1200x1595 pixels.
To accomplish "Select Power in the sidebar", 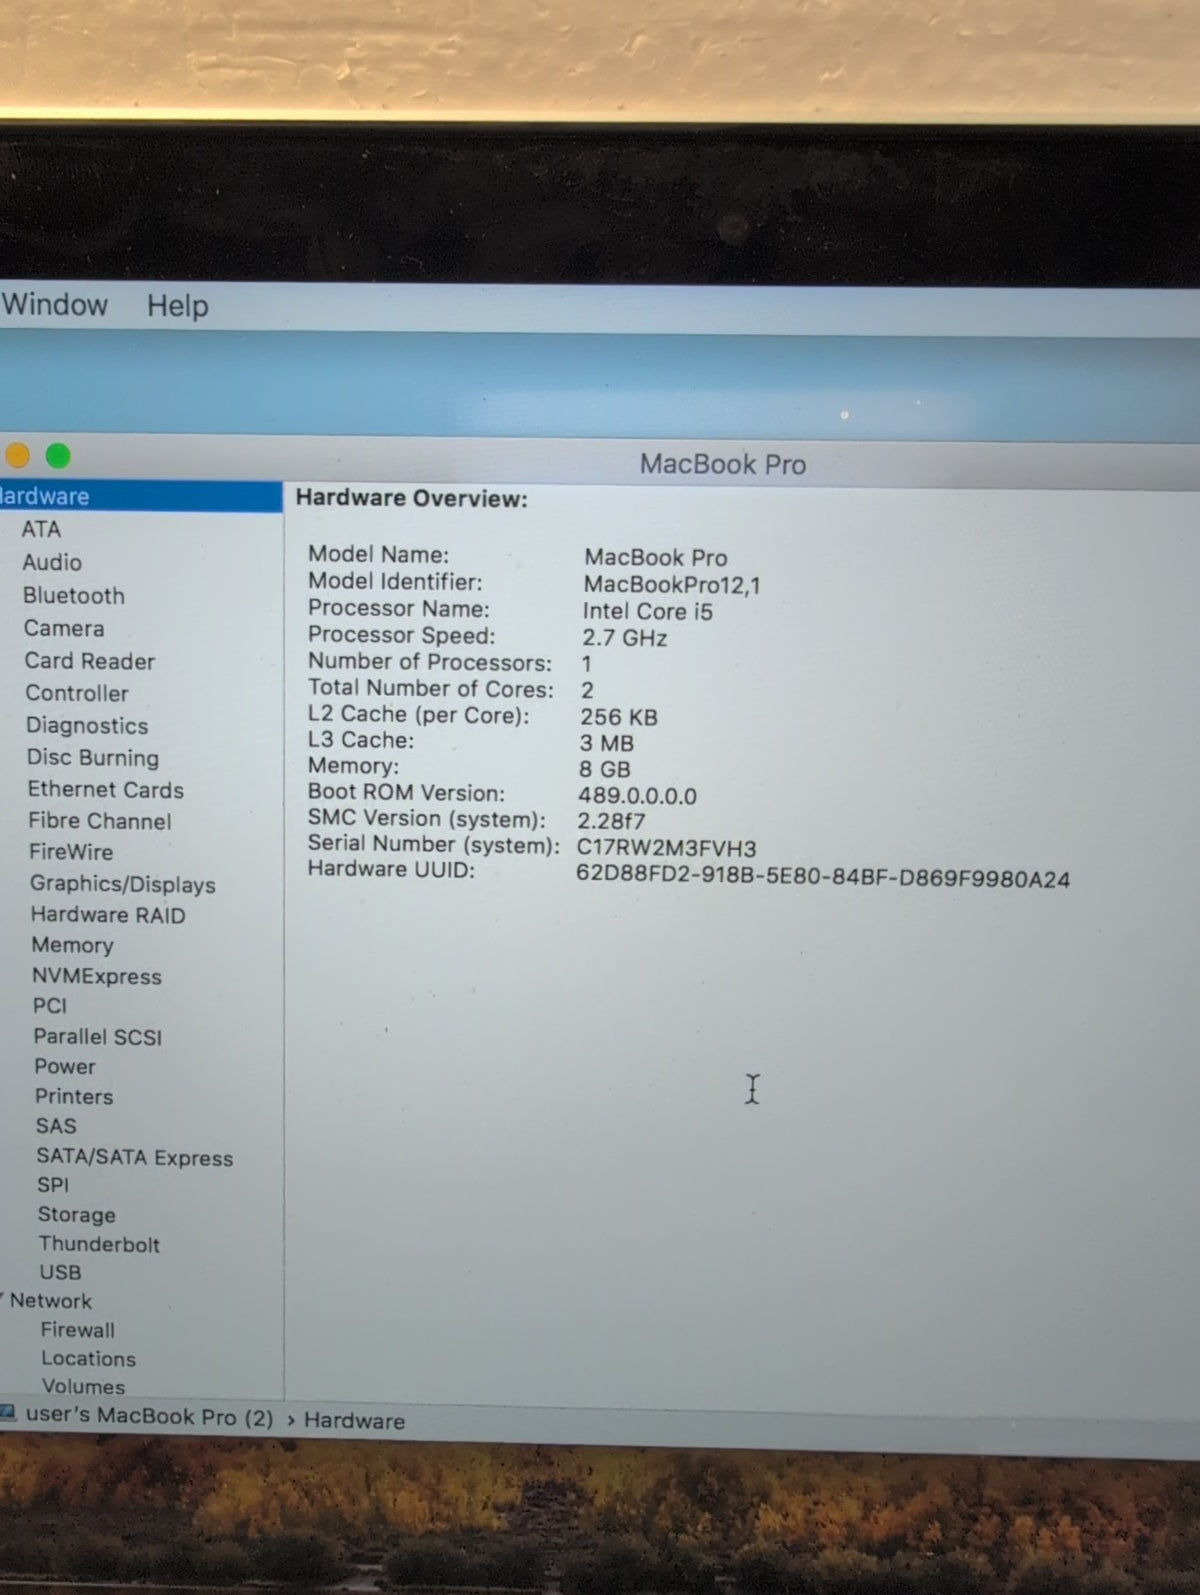I will tap(65, 1066).
